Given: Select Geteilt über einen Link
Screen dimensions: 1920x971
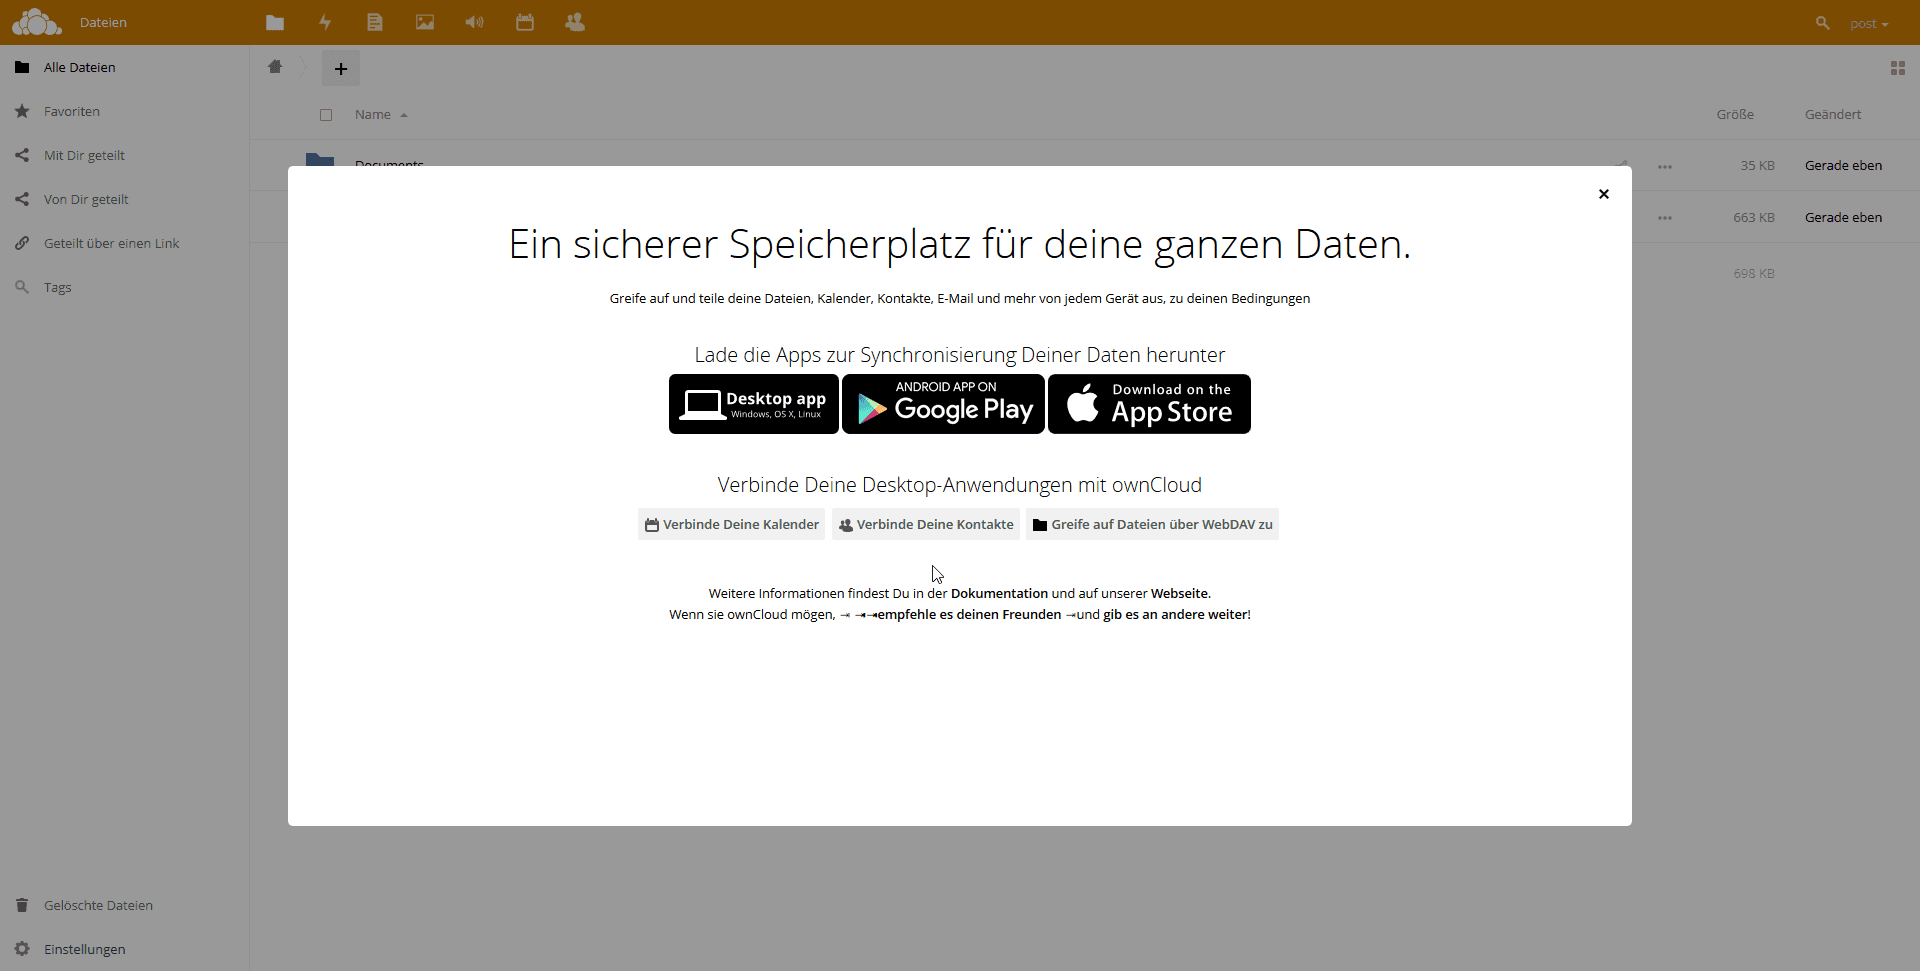Looking at the screenshot, I should pos(124,243).
